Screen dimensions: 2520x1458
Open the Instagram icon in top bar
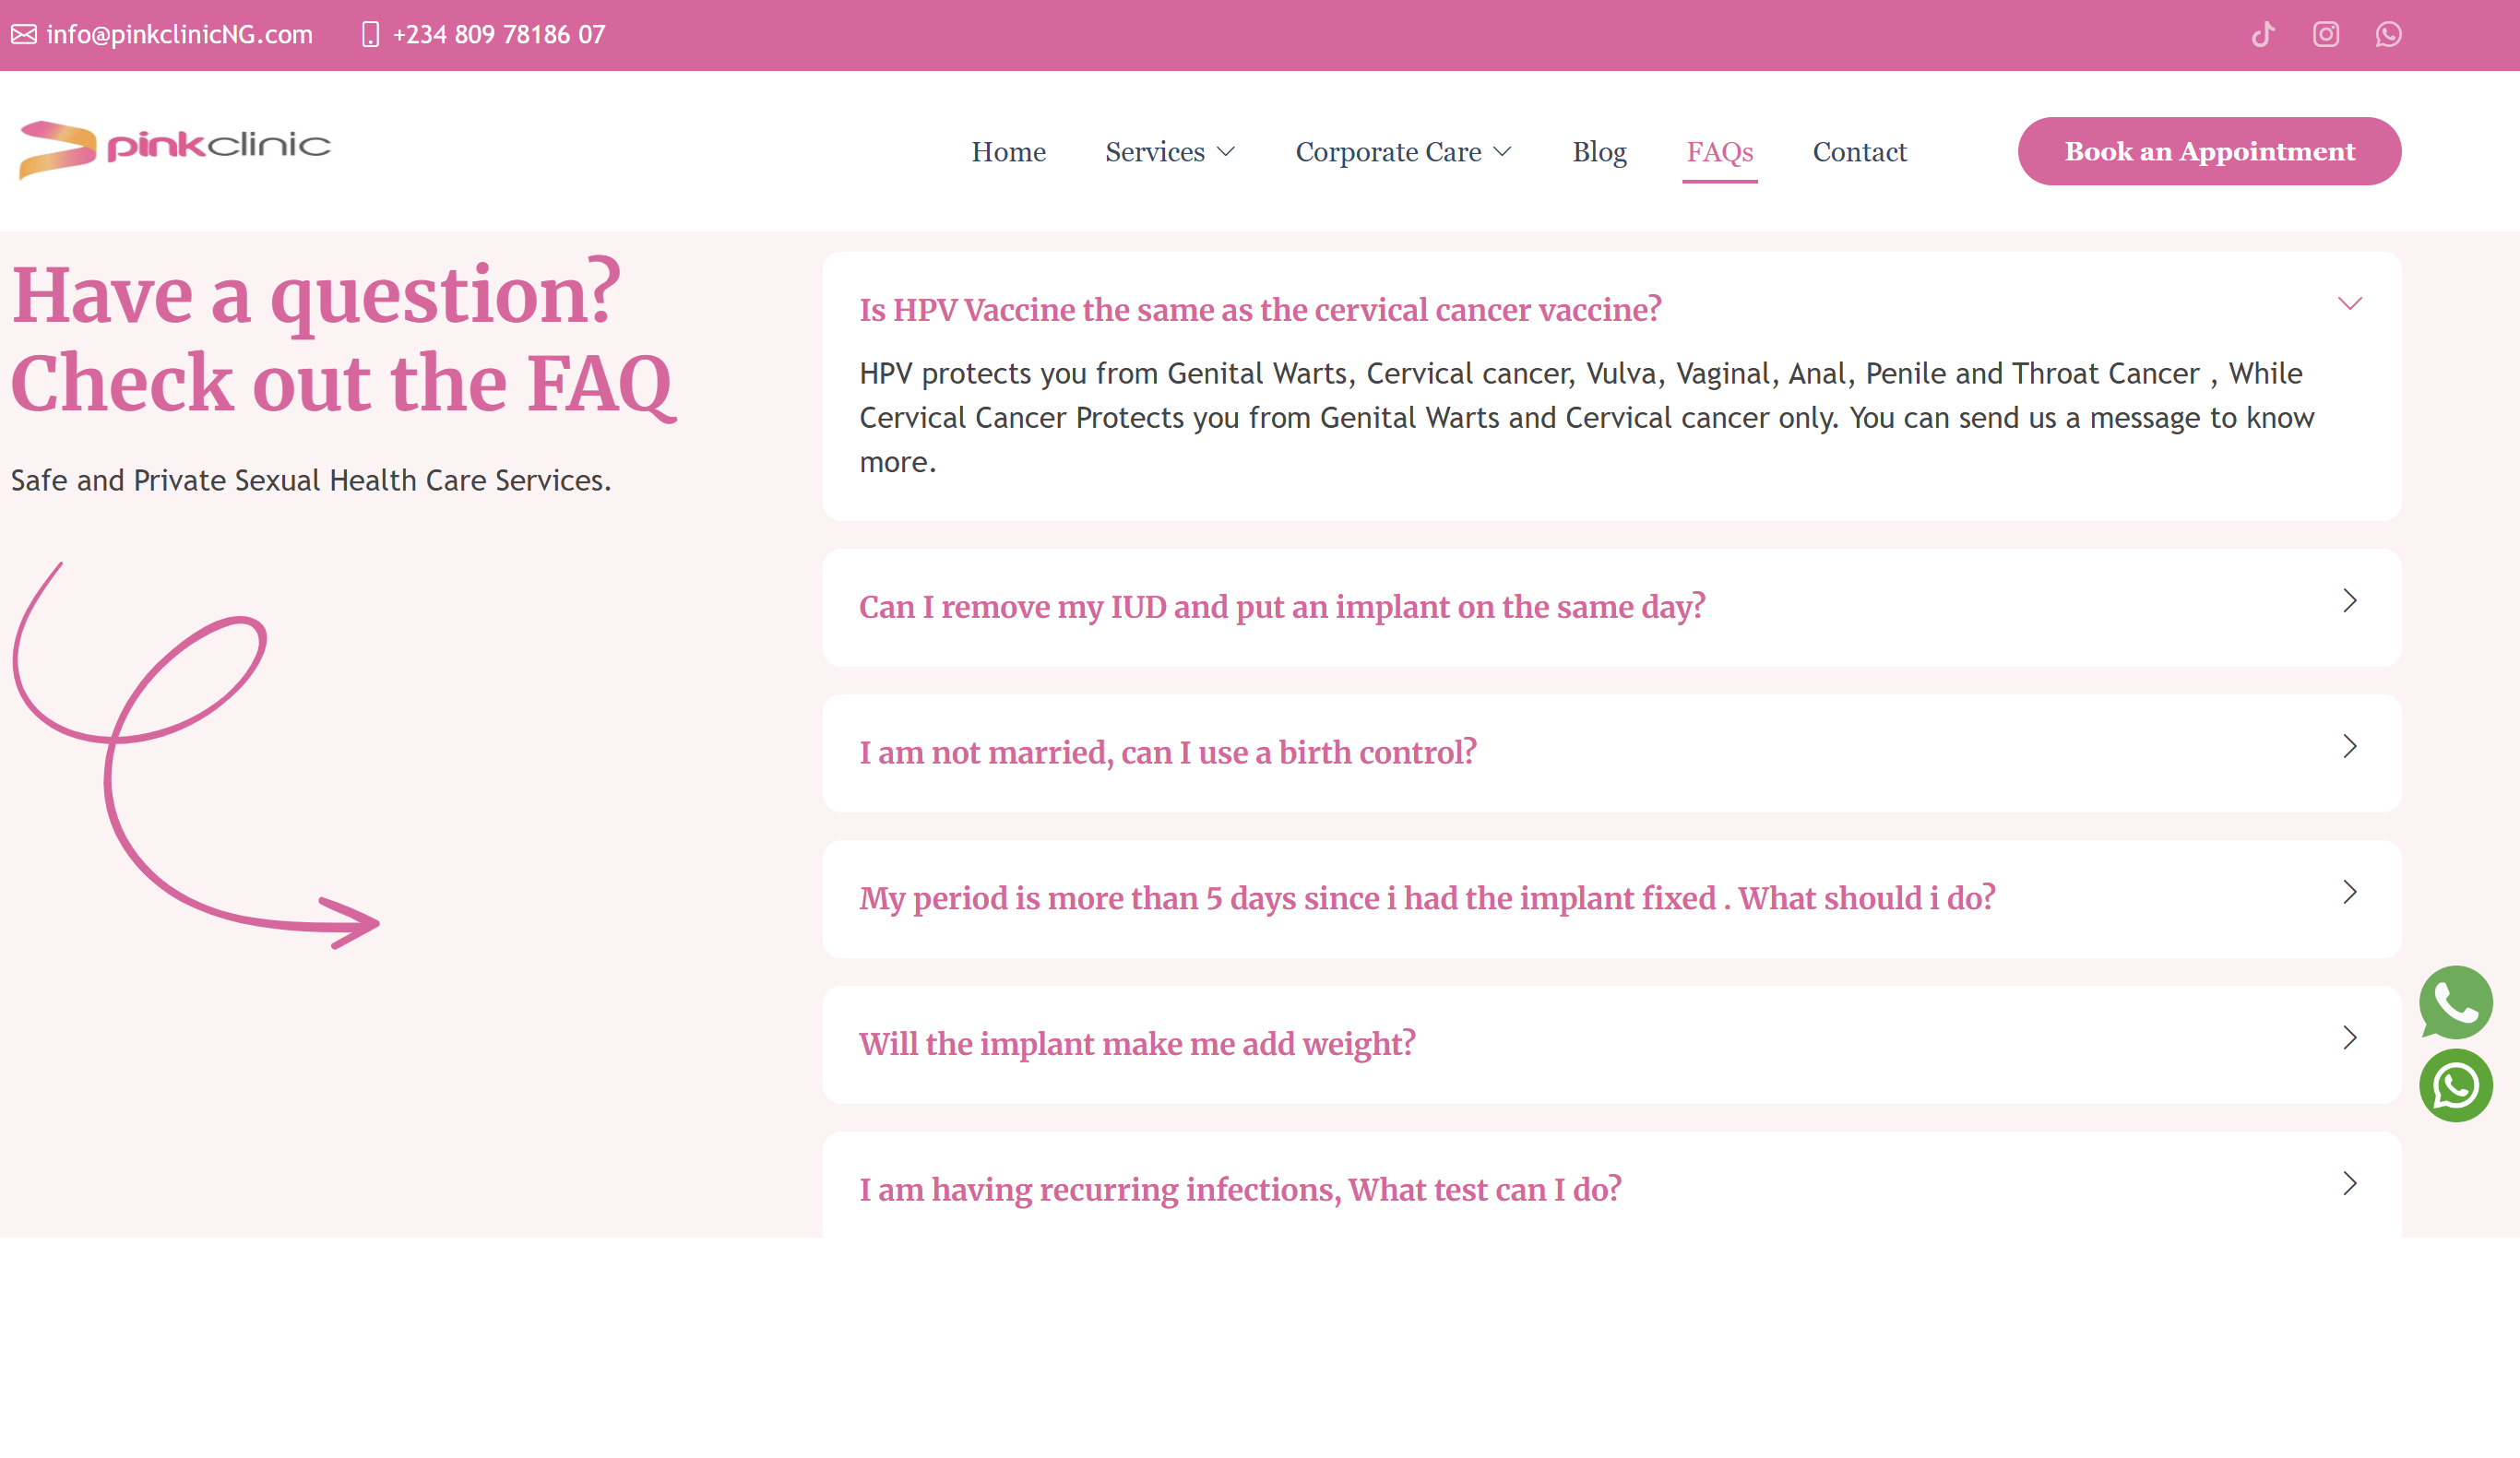[2326, 35]
